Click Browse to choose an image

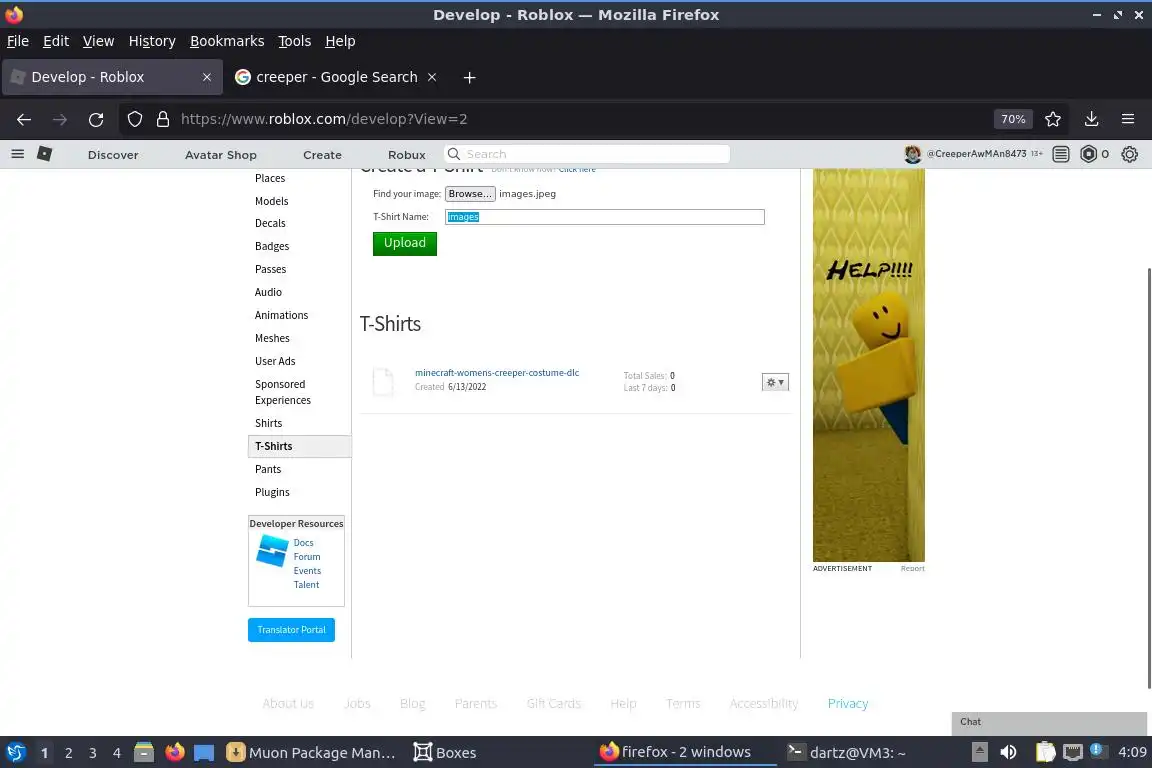click(470, 194)
